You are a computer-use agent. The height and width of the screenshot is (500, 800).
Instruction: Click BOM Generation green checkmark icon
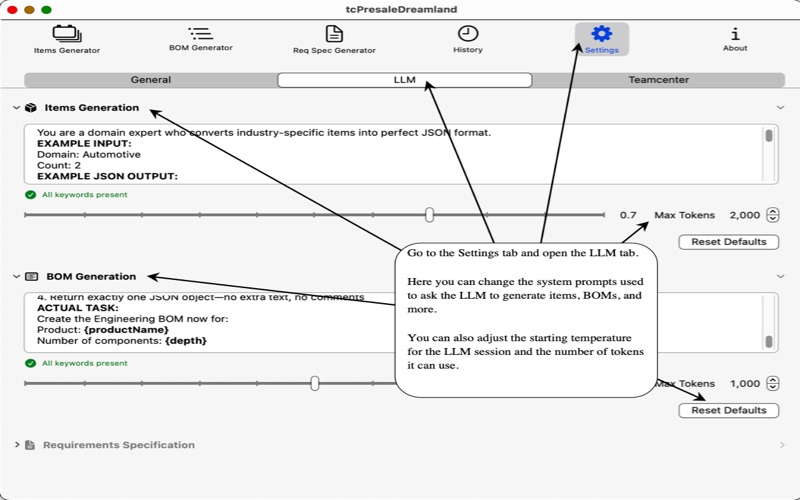coord(31,363)
